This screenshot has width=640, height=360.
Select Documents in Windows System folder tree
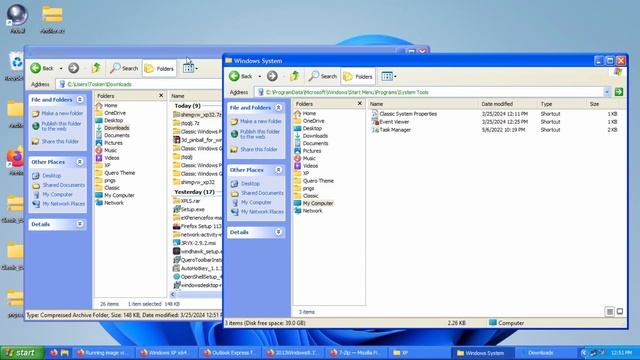click(315, 143)
